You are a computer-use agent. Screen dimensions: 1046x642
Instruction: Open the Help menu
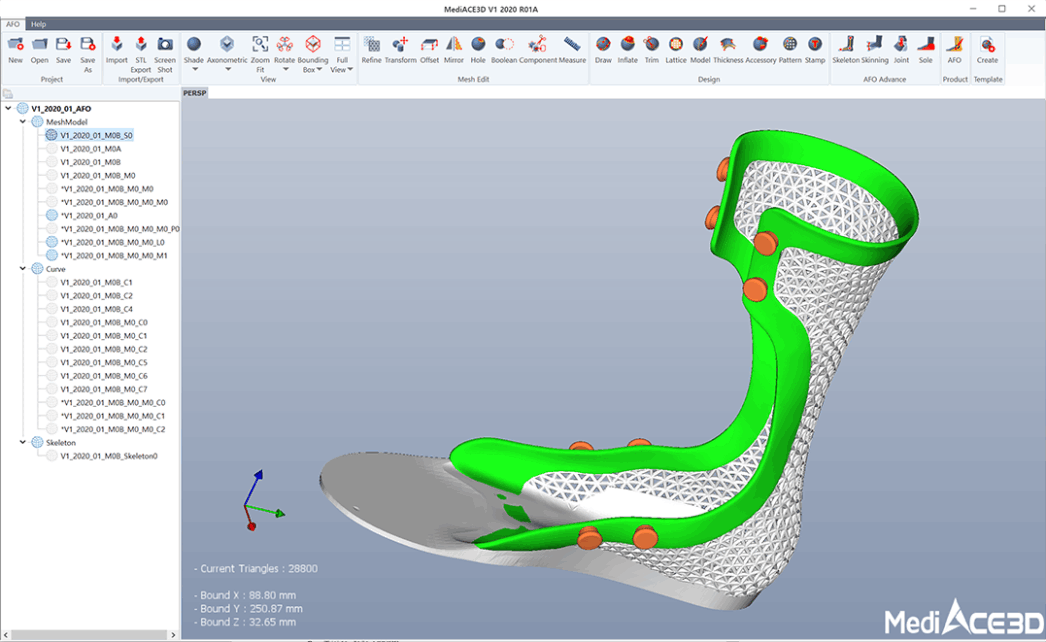[x=39, y=24]
